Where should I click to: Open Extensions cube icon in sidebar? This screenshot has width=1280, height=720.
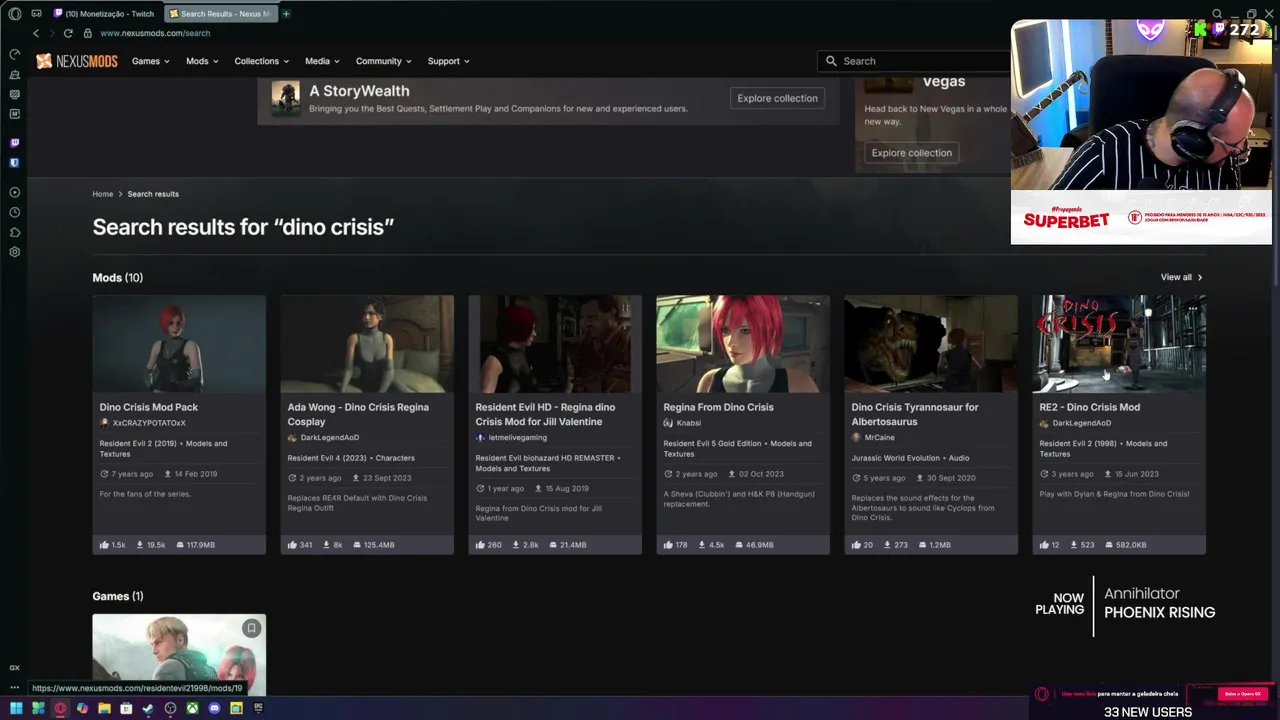pos(14,232)
